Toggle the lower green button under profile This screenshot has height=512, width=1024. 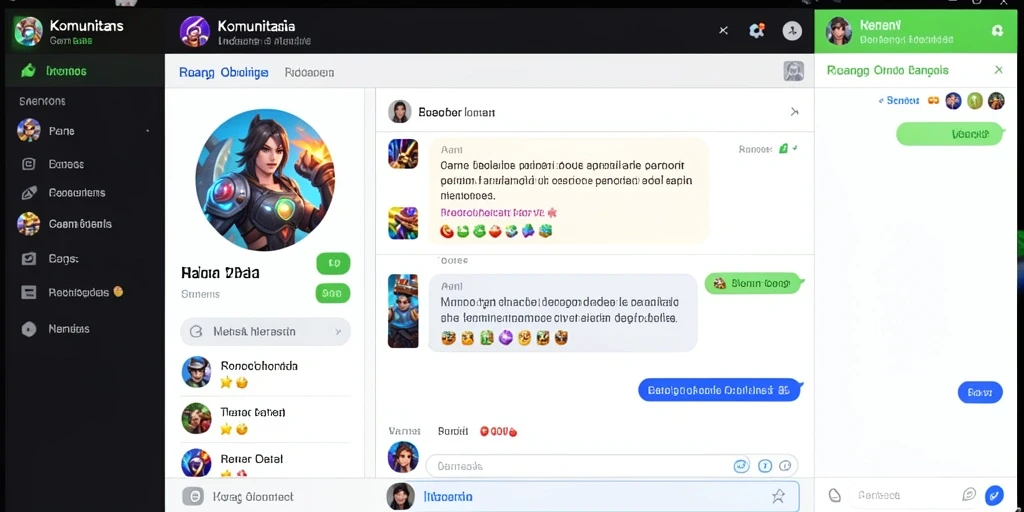[333, 293]
